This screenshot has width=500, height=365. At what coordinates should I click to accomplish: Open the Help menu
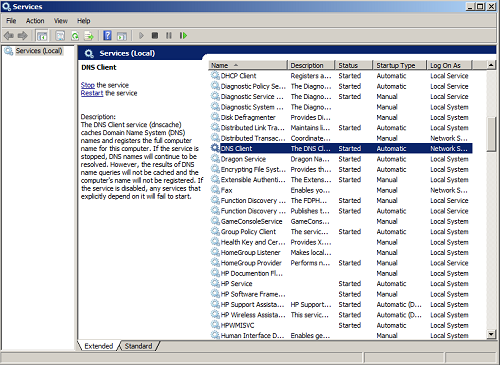click(x=84, y=21)
